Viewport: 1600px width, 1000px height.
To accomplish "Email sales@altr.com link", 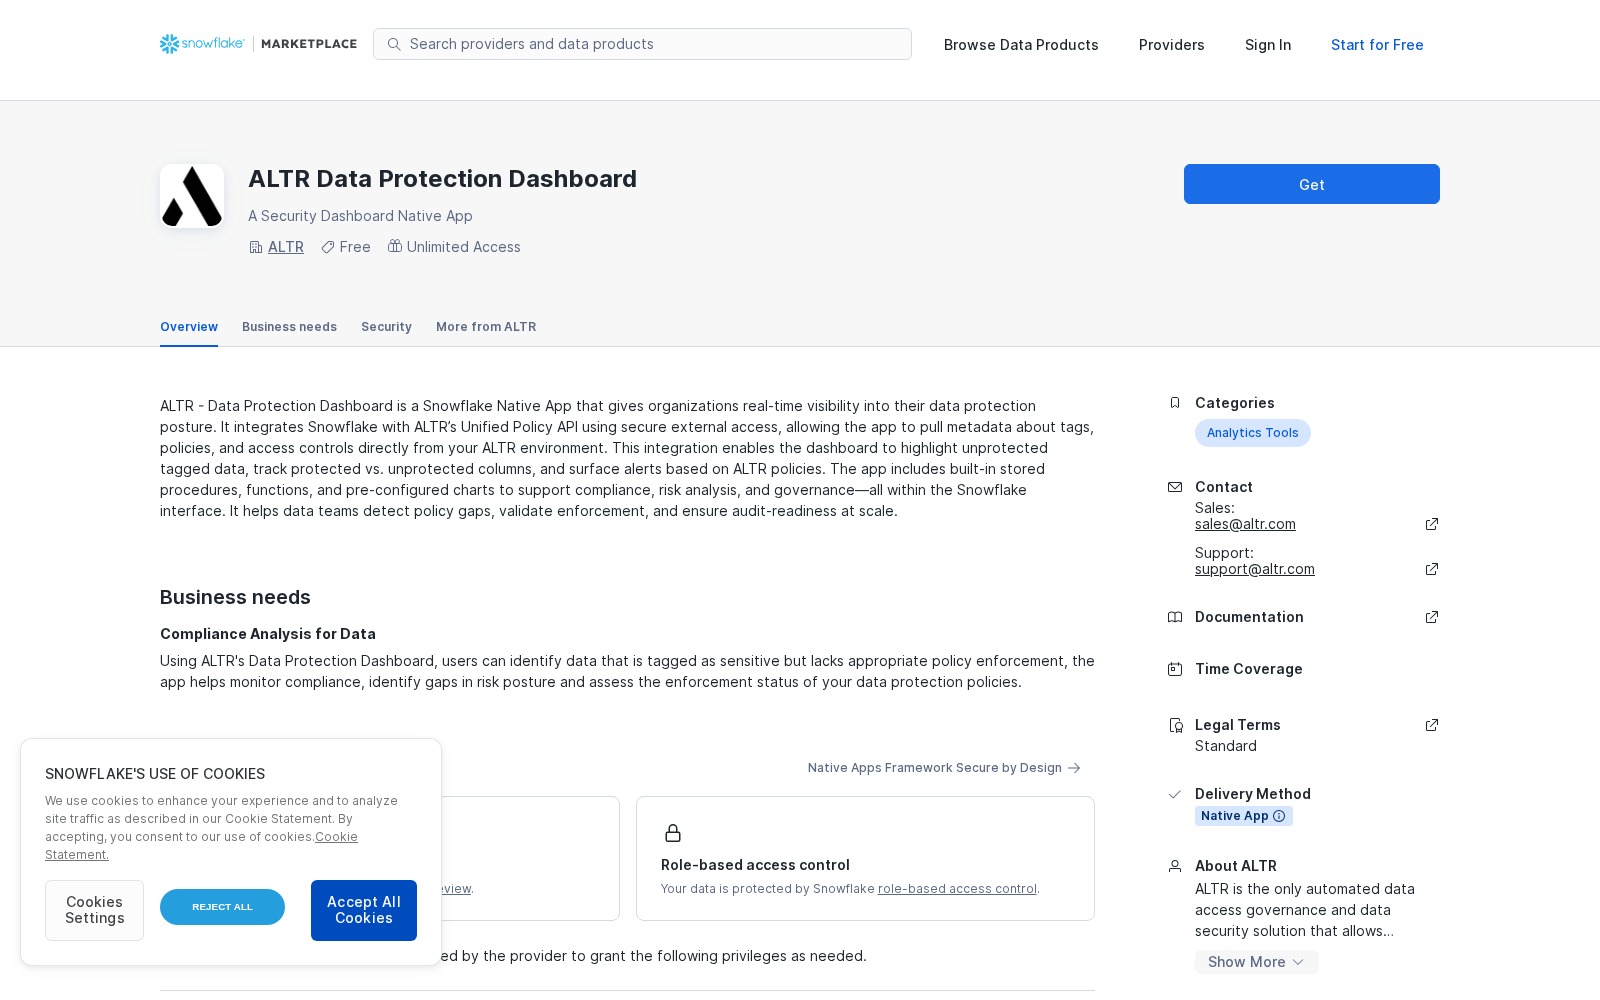I will pos(1245,524).
